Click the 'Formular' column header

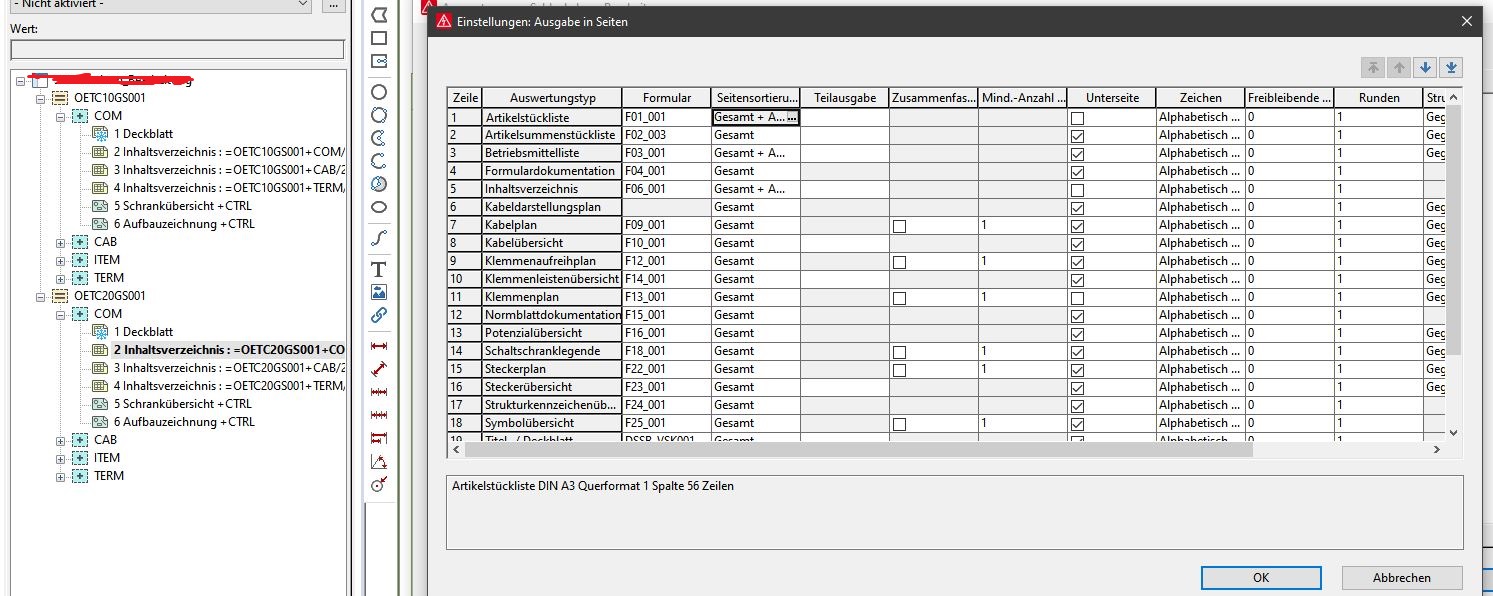[667, 98]
